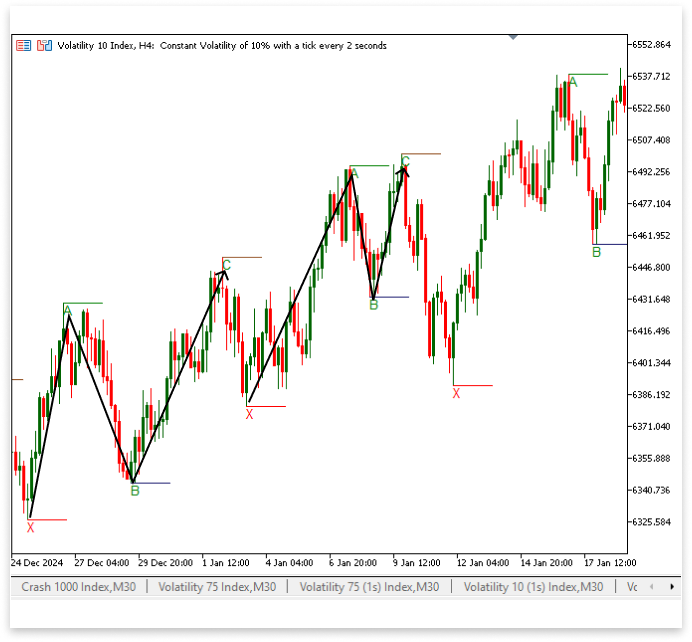The image size is (692, 642).
Task: Click the 17 Jan 12:00 time label
Action: tap(610, 563)
